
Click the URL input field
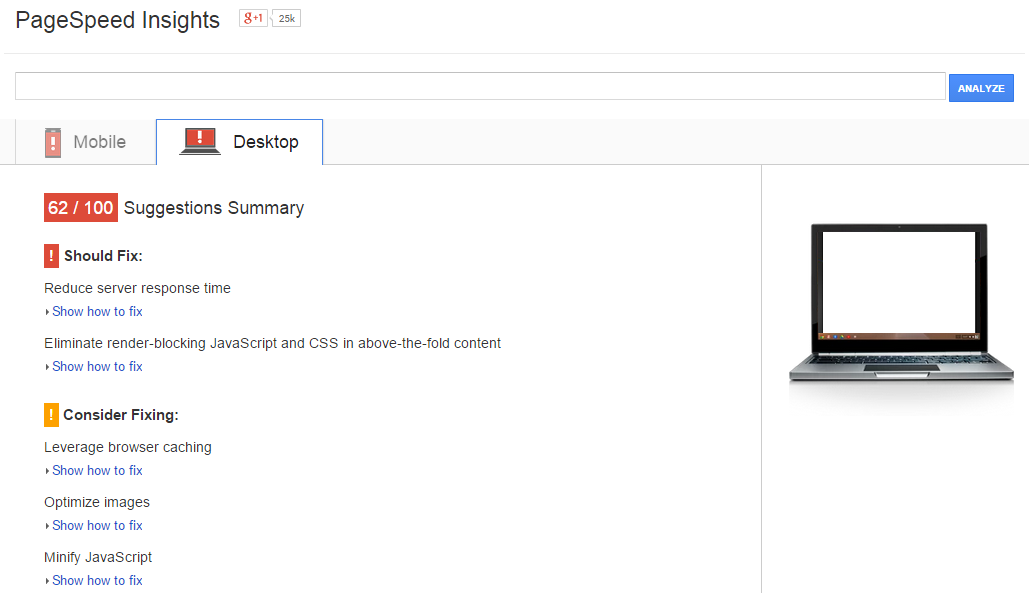(x=480, y=87)
